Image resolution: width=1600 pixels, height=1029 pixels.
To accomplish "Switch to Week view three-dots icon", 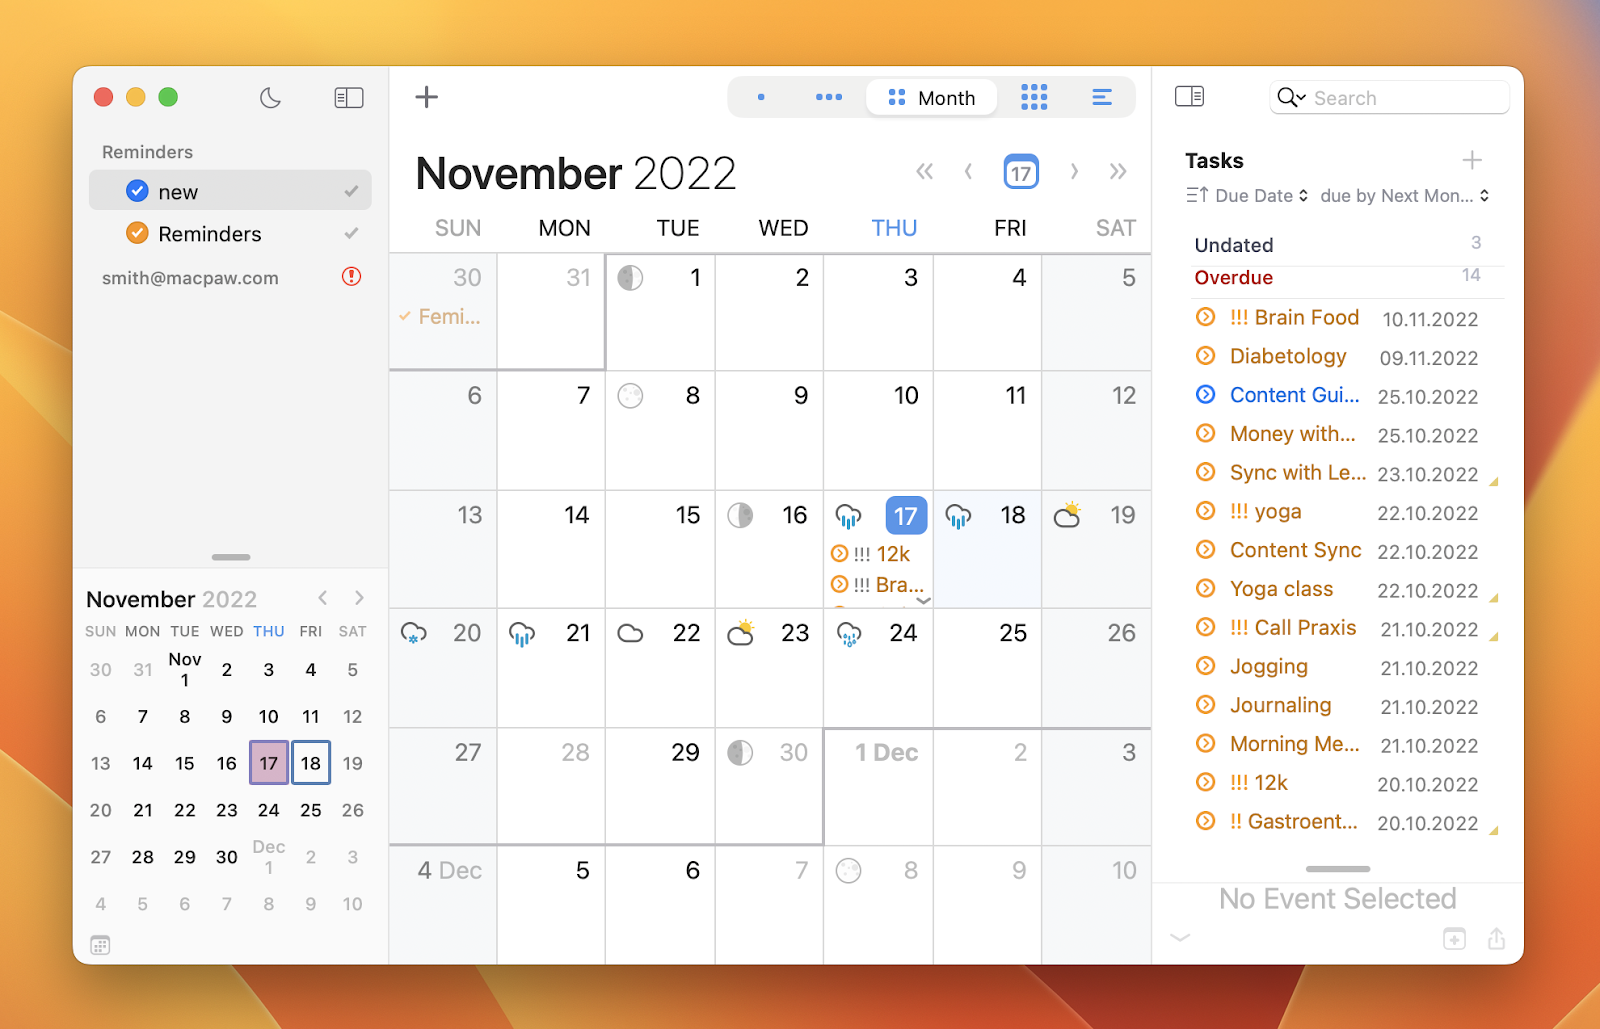I will tap(829, 98).
